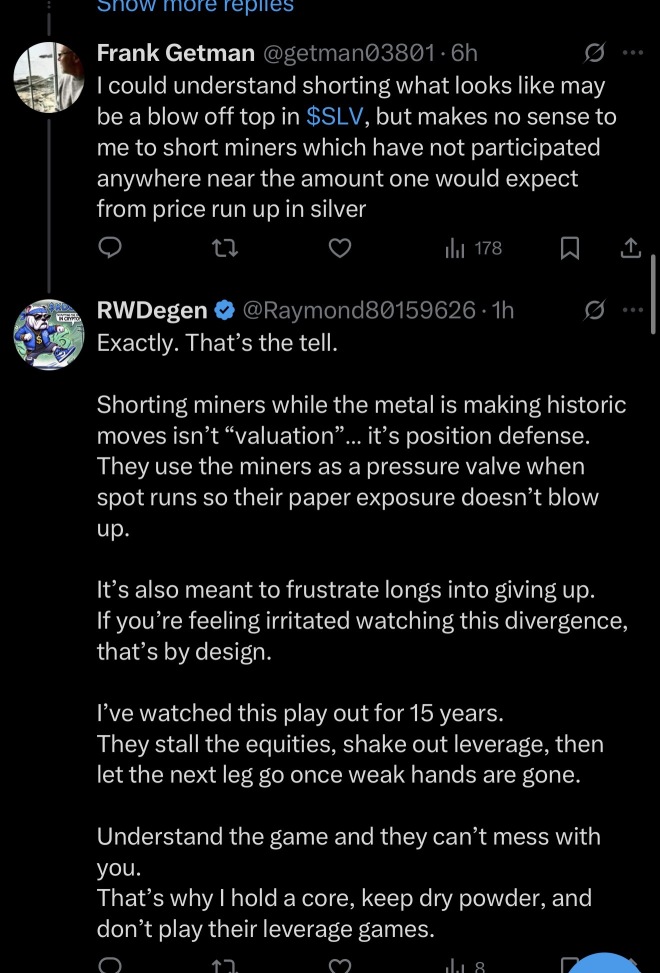View analytics showing 178 views
660x973 pixels.
[473, 249]
